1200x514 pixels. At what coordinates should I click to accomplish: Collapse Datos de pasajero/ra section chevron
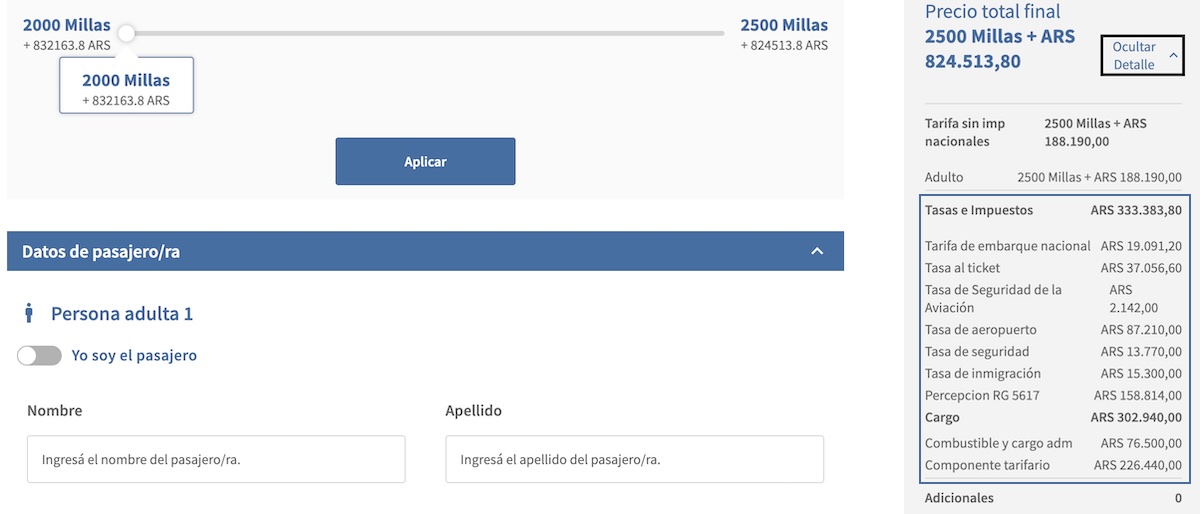(x=817, y=251)
